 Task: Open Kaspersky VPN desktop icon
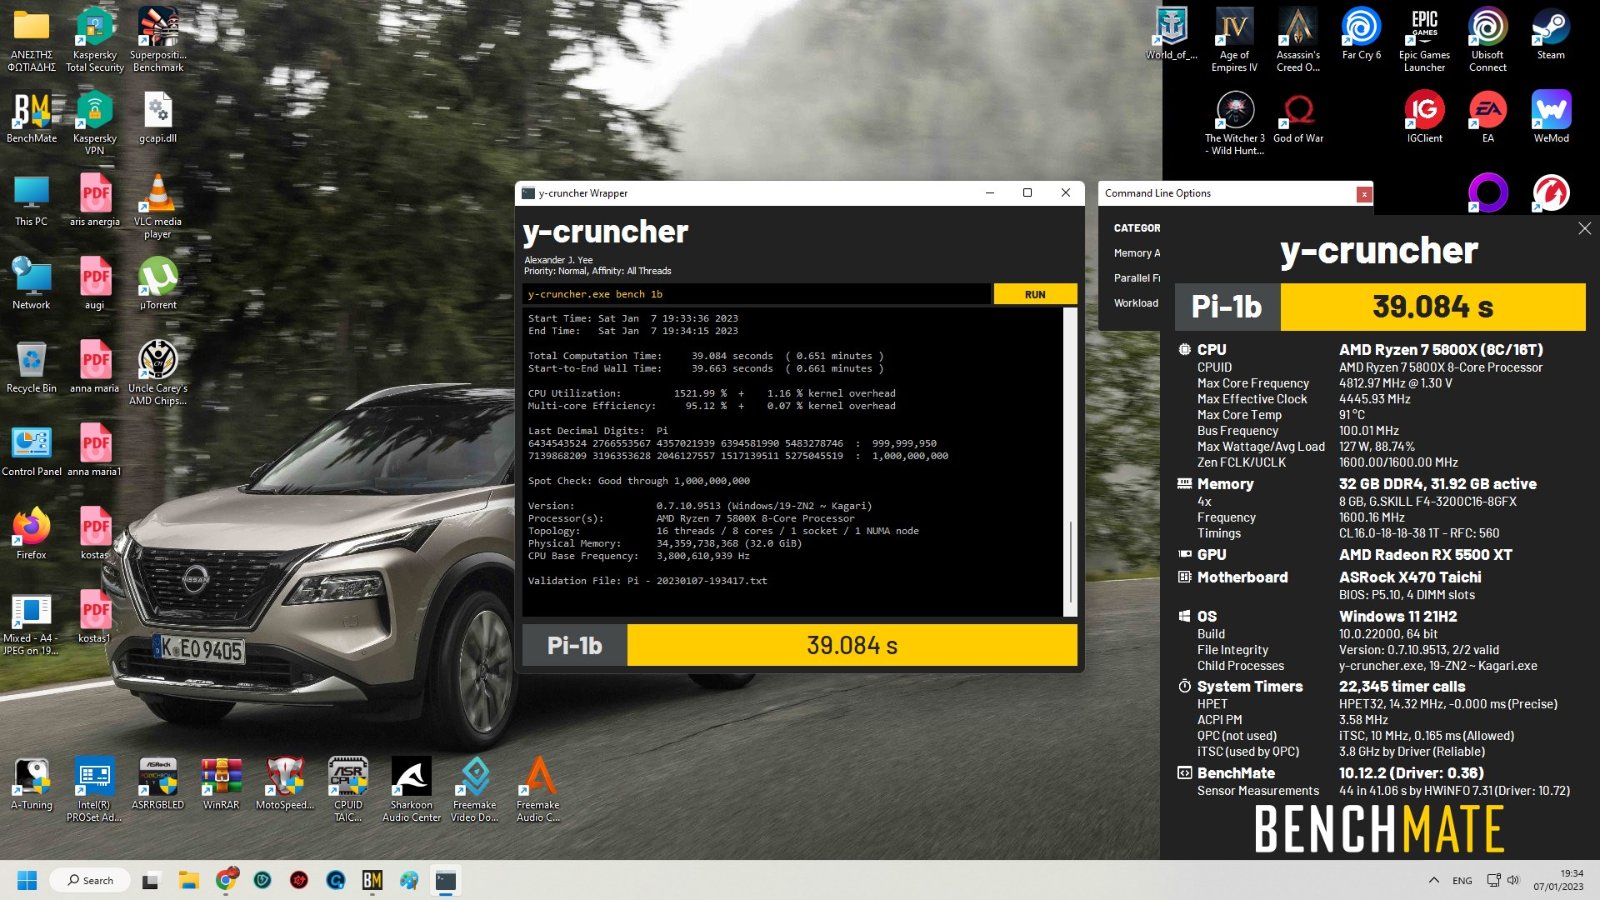[94, 123]
